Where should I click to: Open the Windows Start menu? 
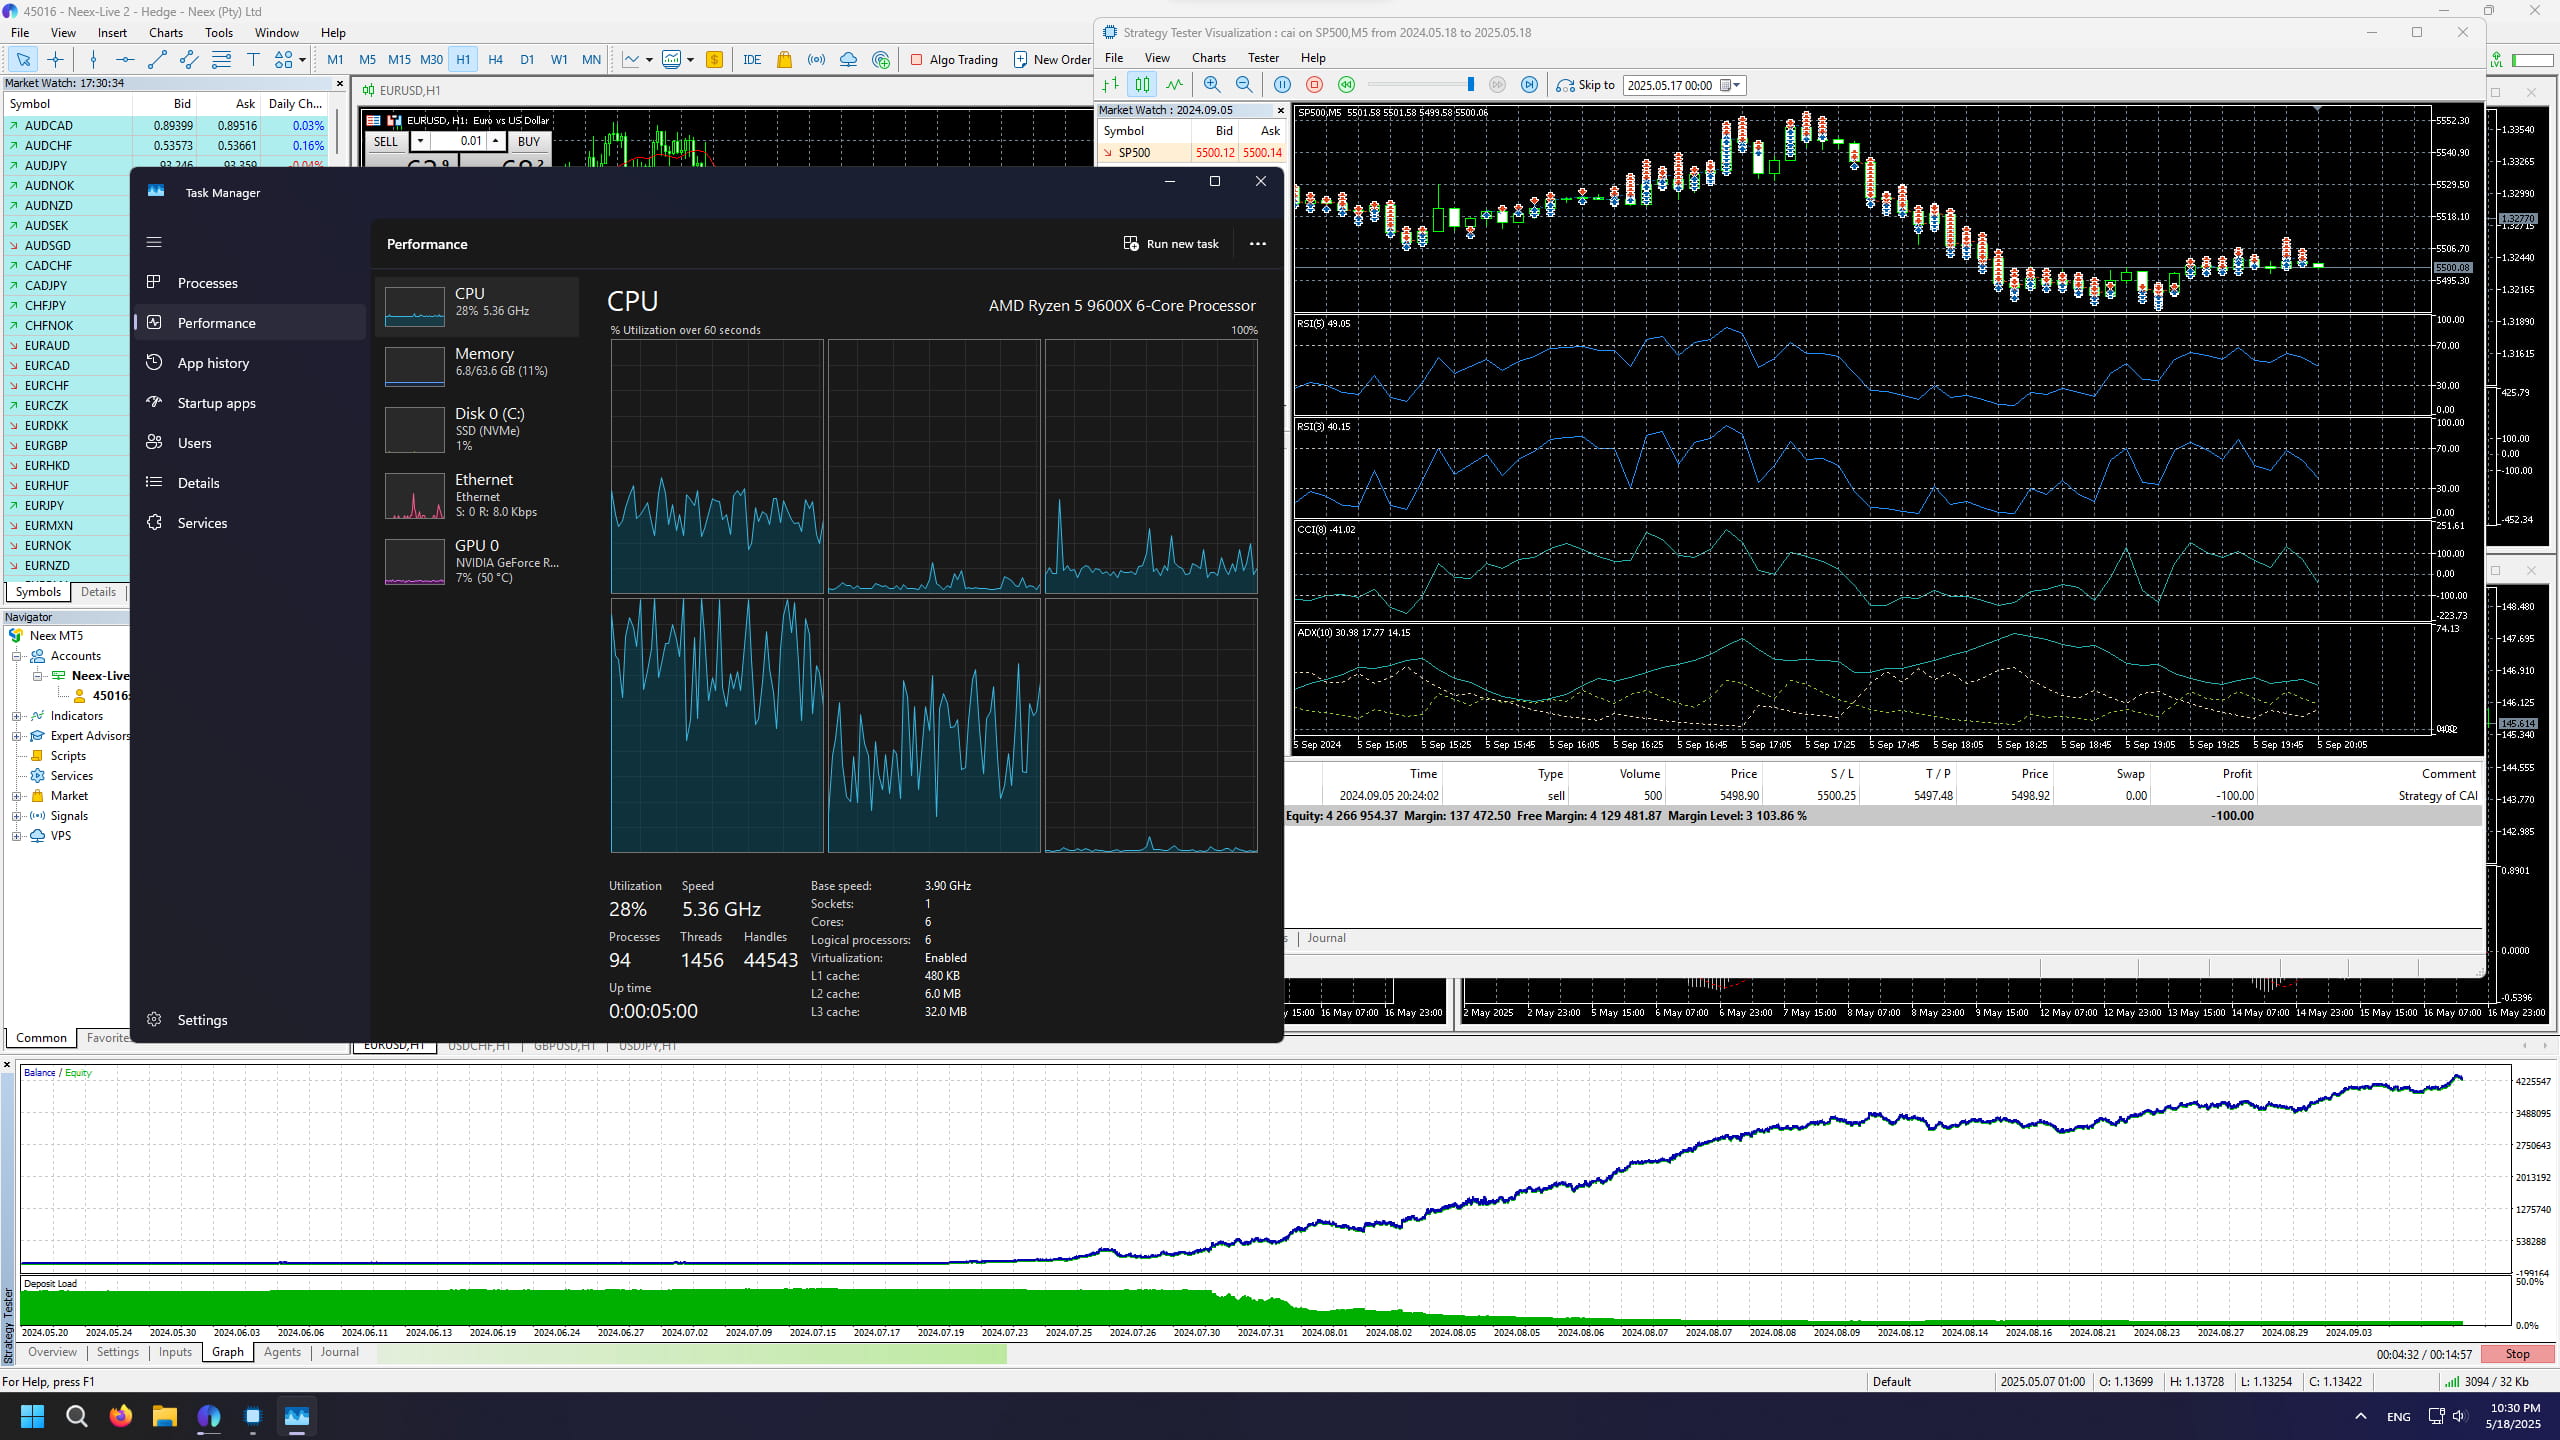point(33,1416)
